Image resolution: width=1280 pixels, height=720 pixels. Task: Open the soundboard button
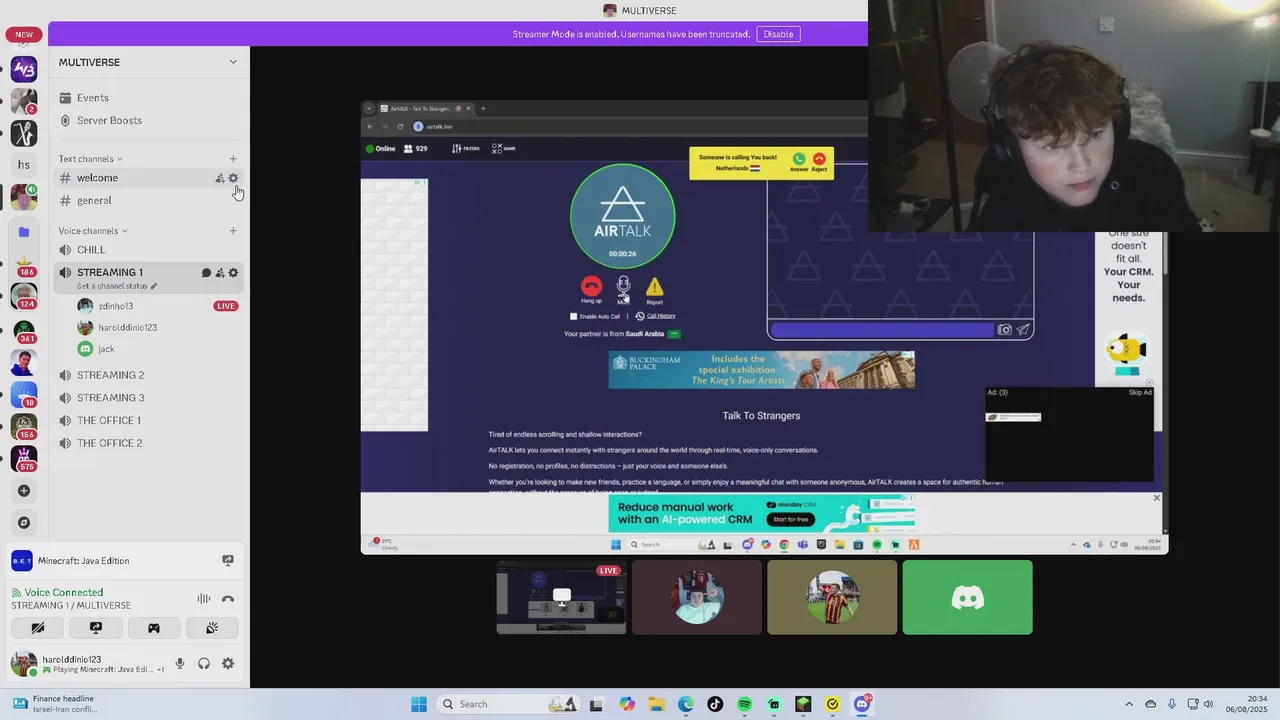coord(212,628)
